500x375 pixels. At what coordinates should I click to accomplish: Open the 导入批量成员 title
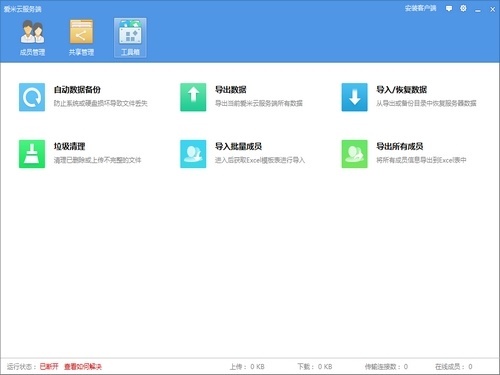coord(238,146)
